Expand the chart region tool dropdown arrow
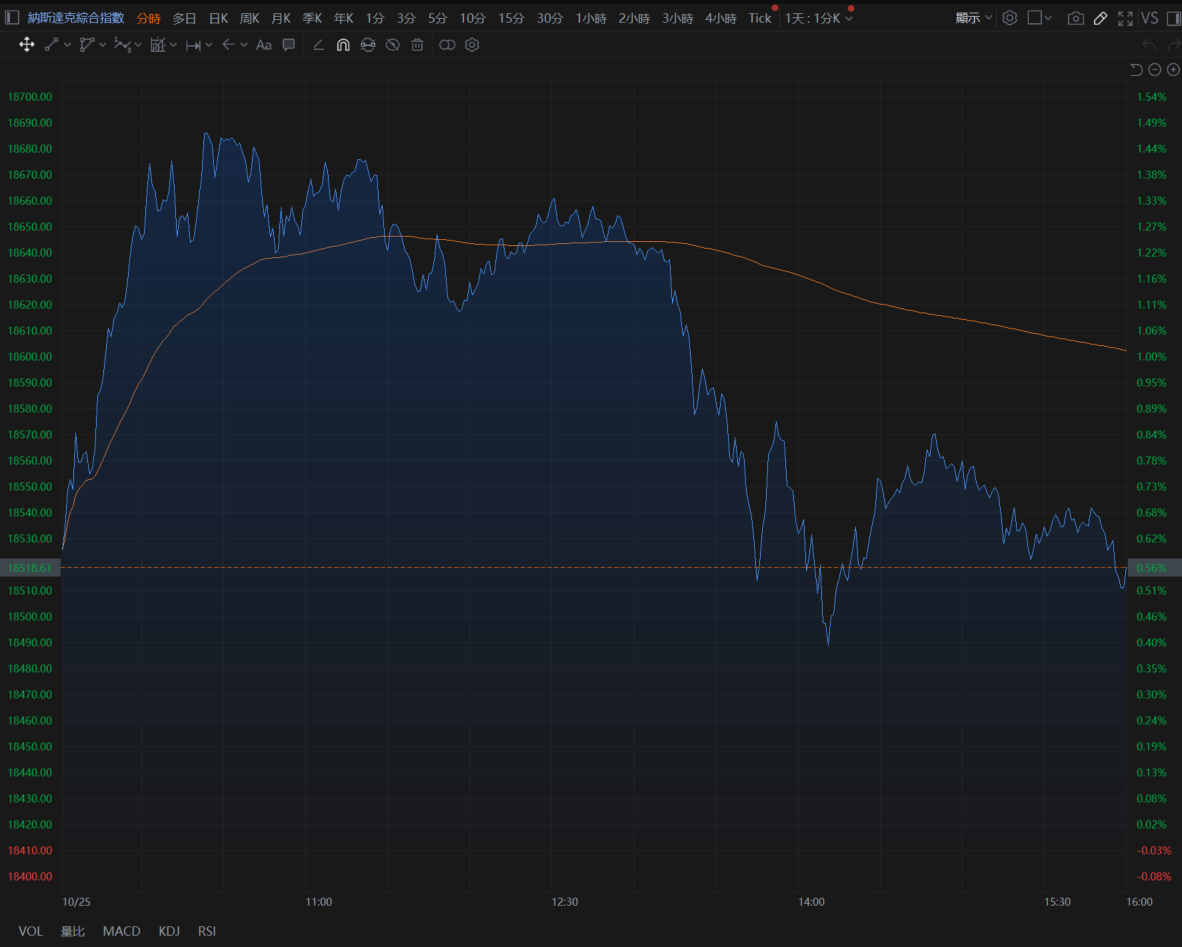This screenshot has width=1182, height=947. click(x=173, y=45)
